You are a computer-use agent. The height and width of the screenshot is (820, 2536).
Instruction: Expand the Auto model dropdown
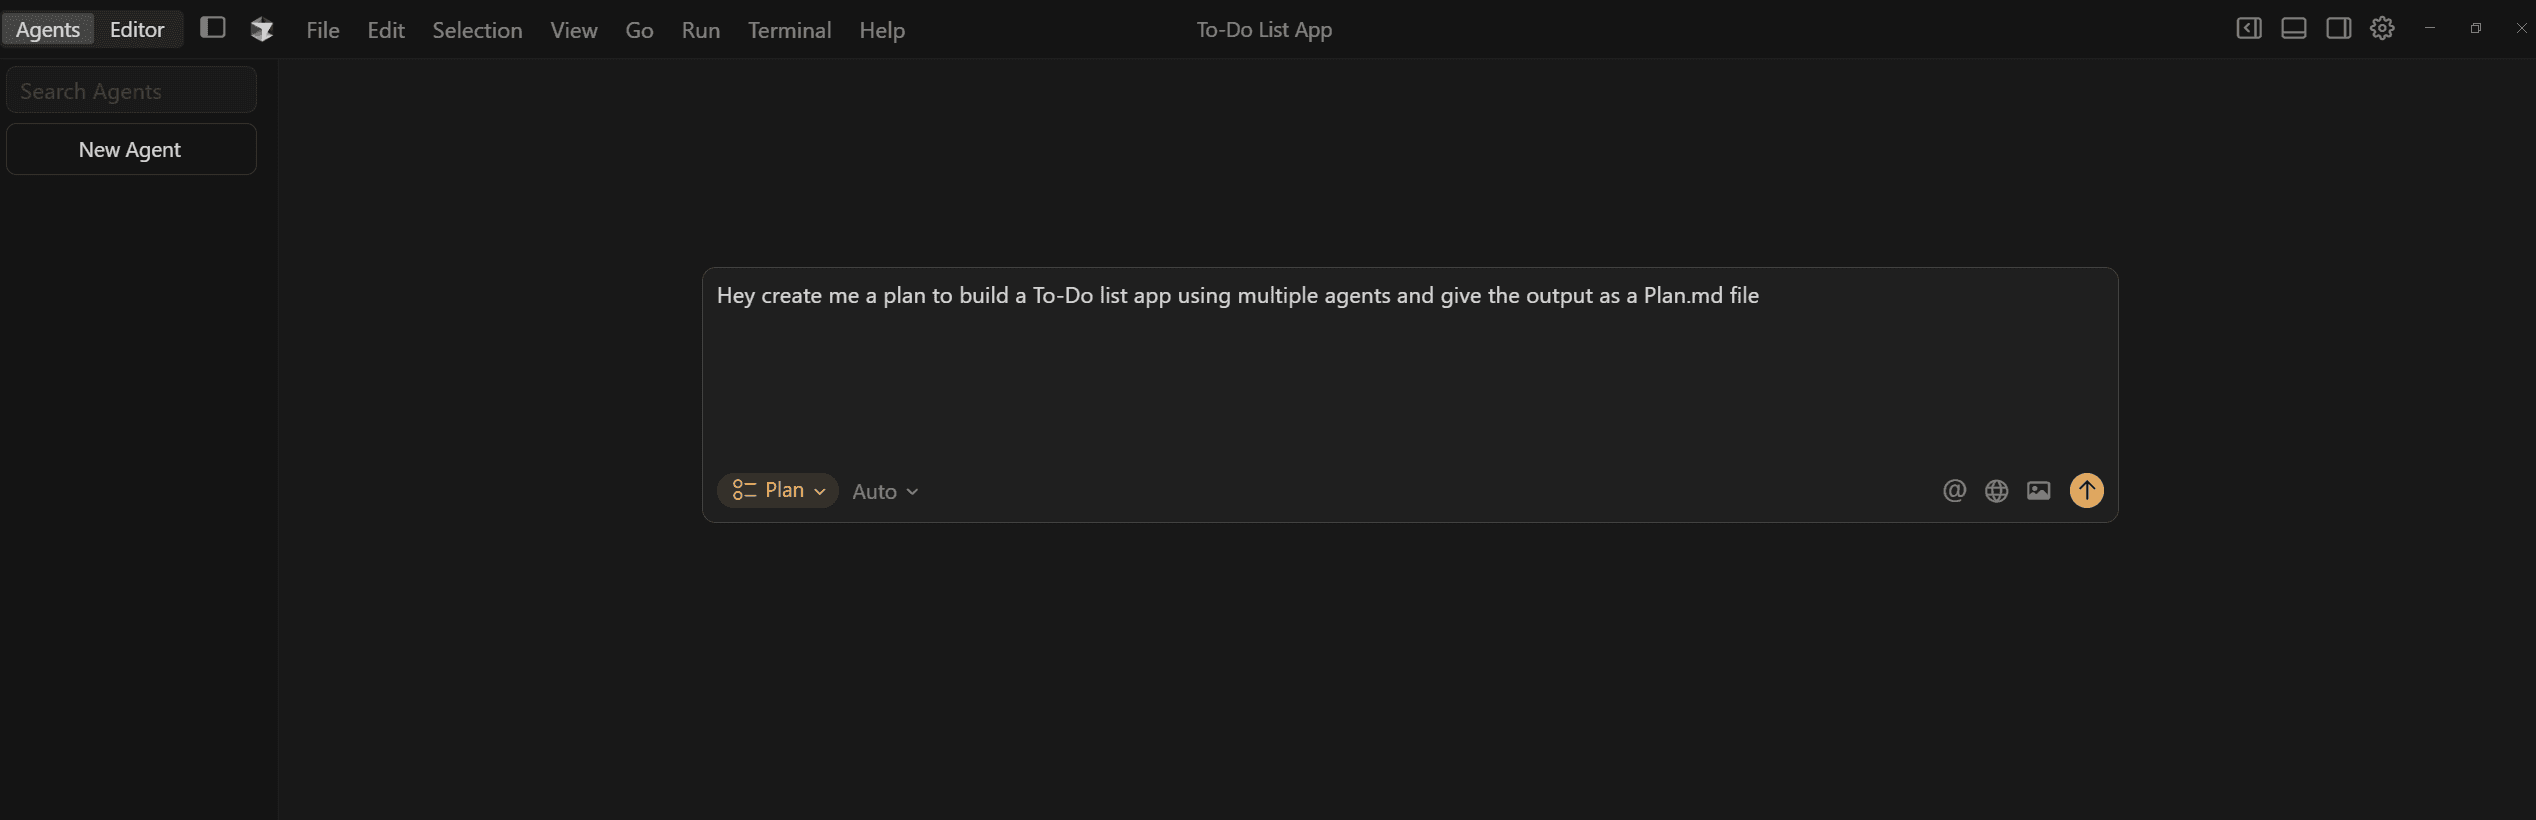pyautogui.click(x=885, y=491)
